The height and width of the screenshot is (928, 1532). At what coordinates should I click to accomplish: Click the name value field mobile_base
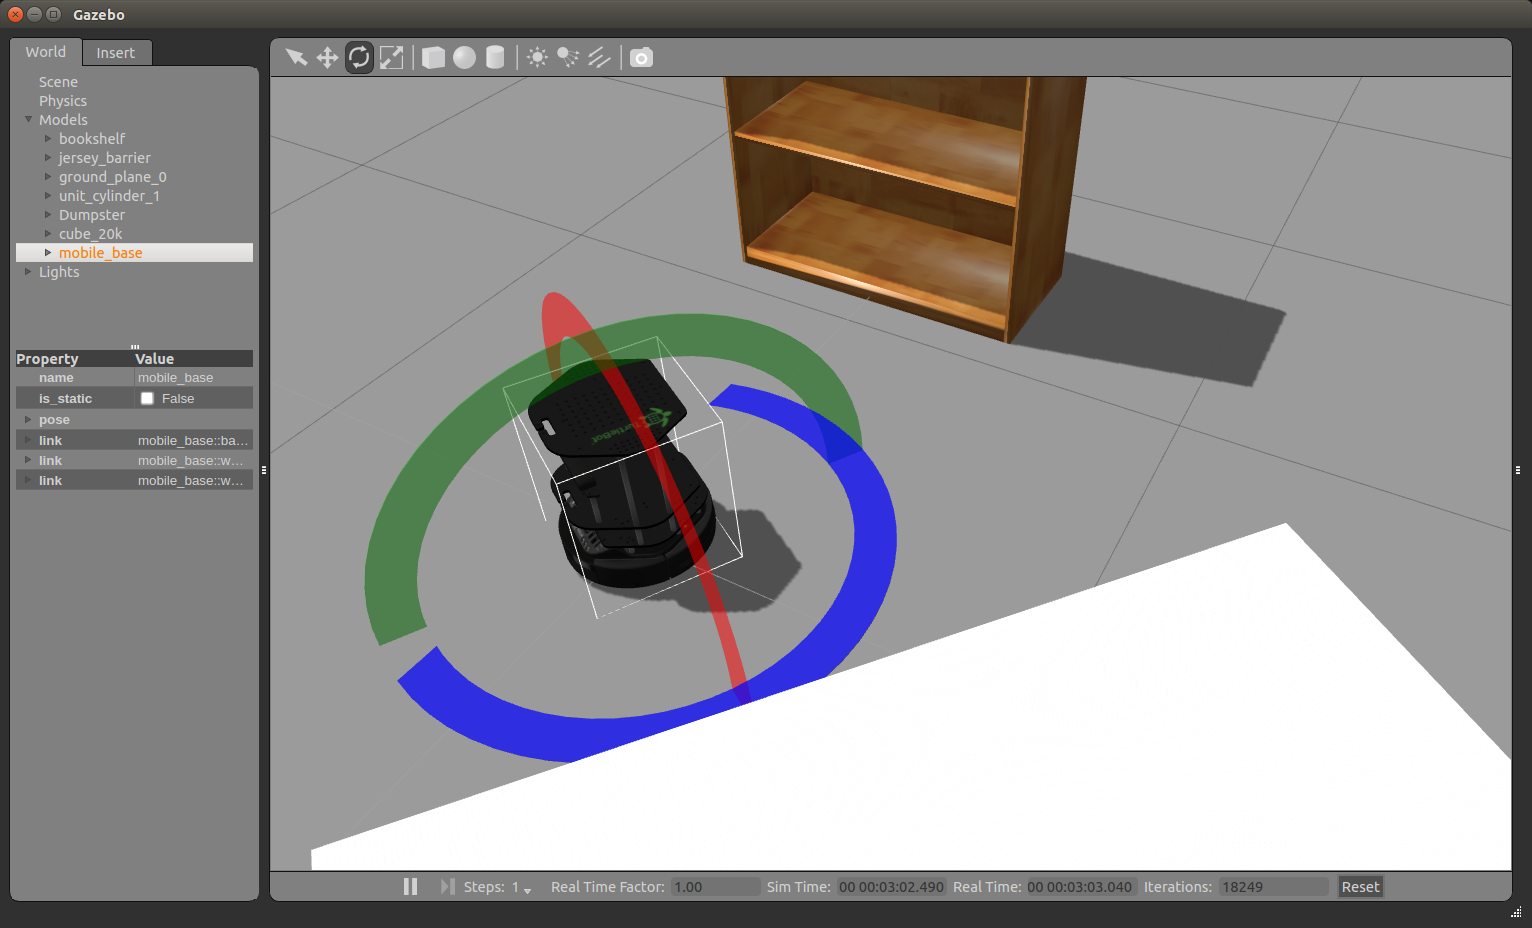pyautogui.click(x=193, y=377)
